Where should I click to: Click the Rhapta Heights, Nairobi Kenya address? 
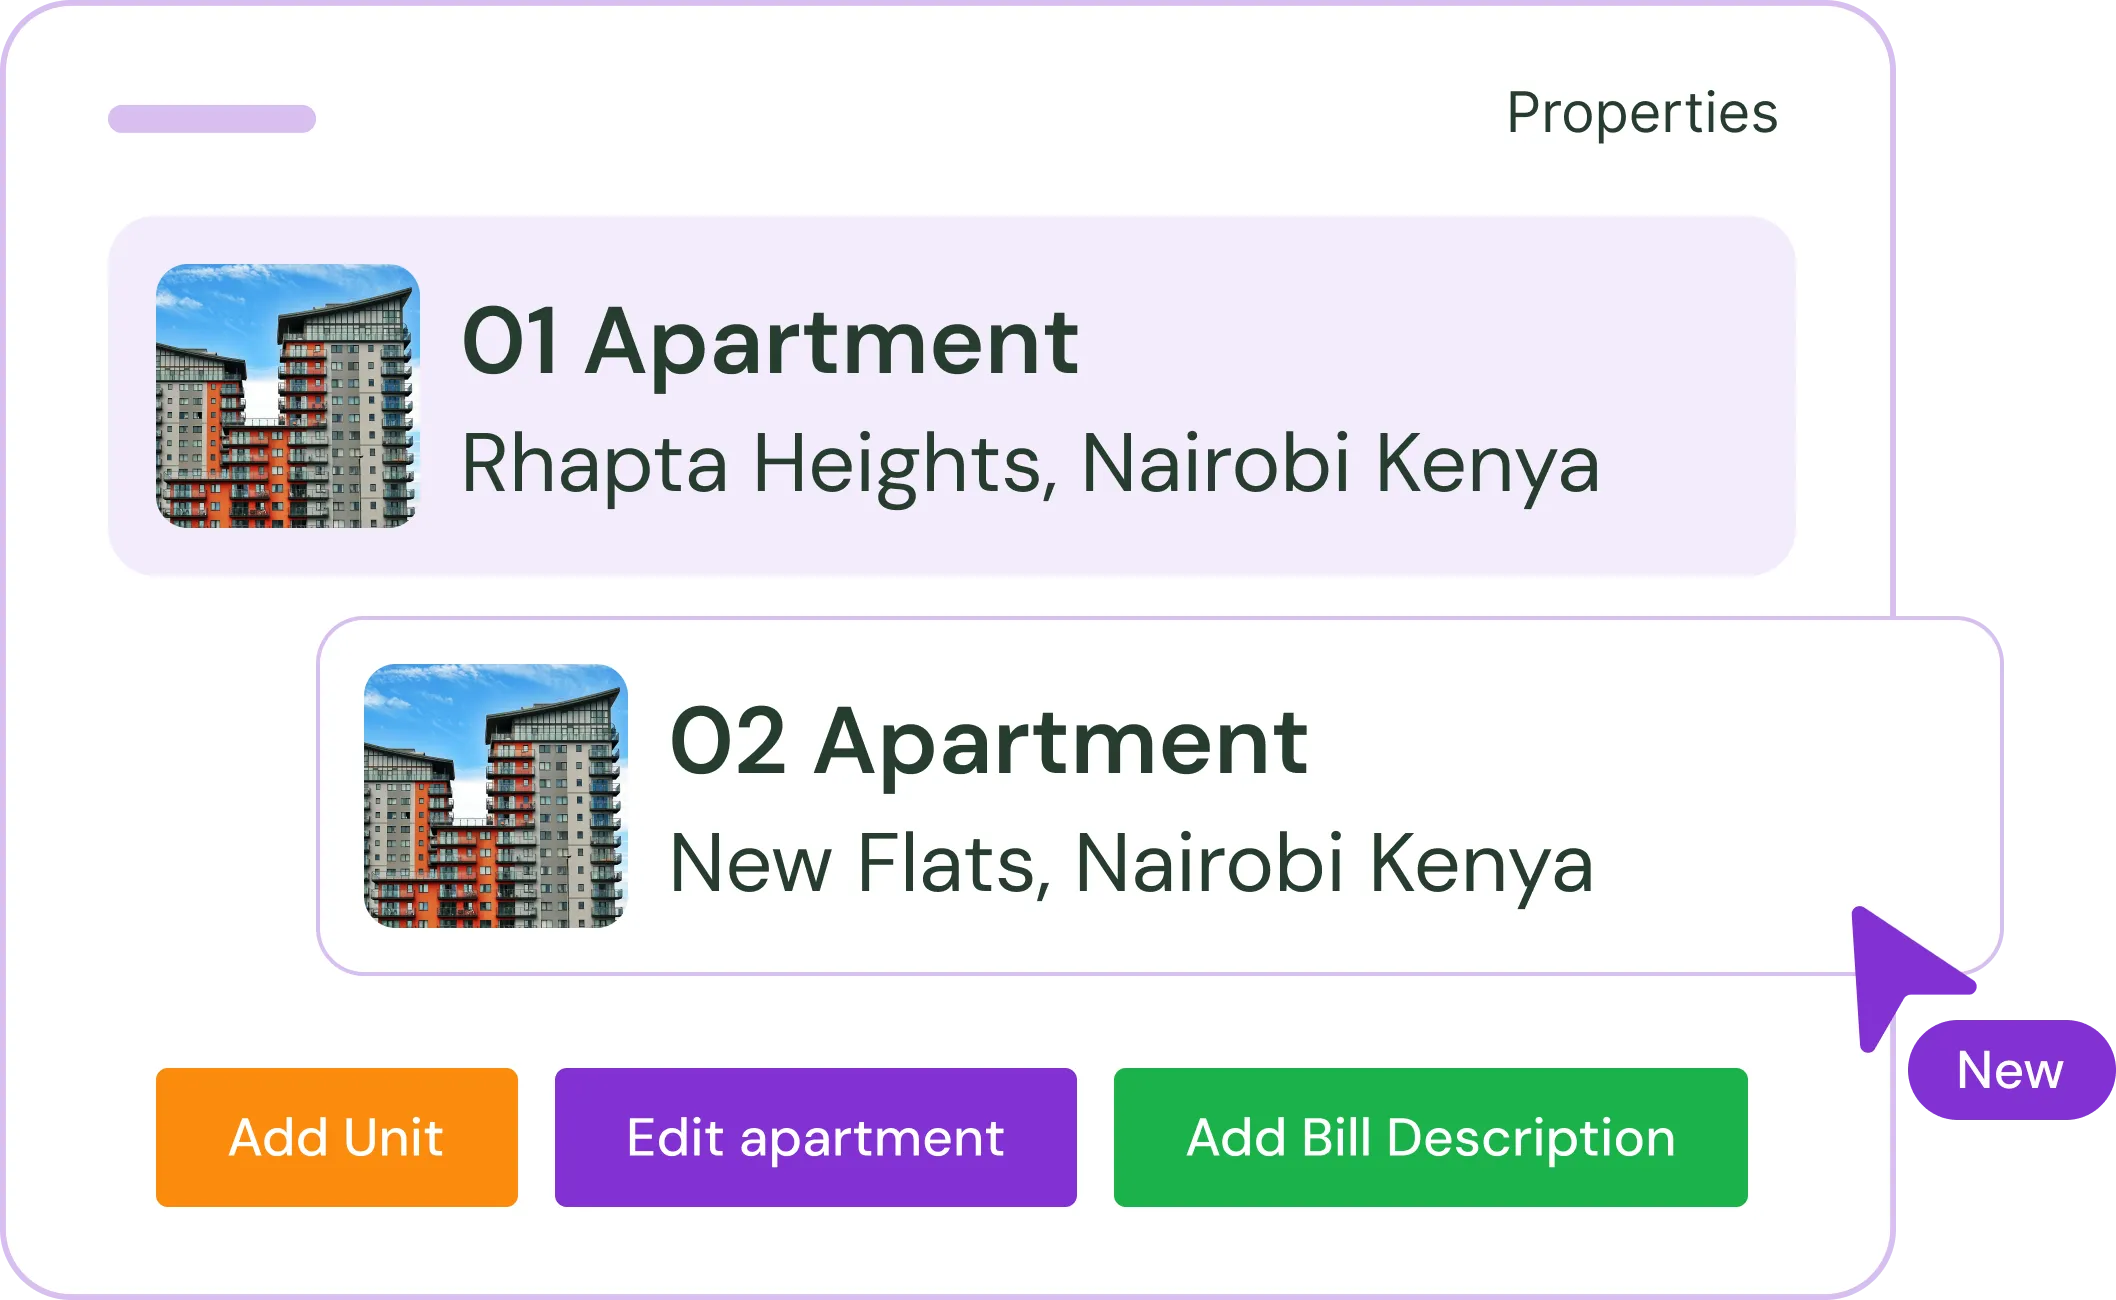tap(1030, 464)
